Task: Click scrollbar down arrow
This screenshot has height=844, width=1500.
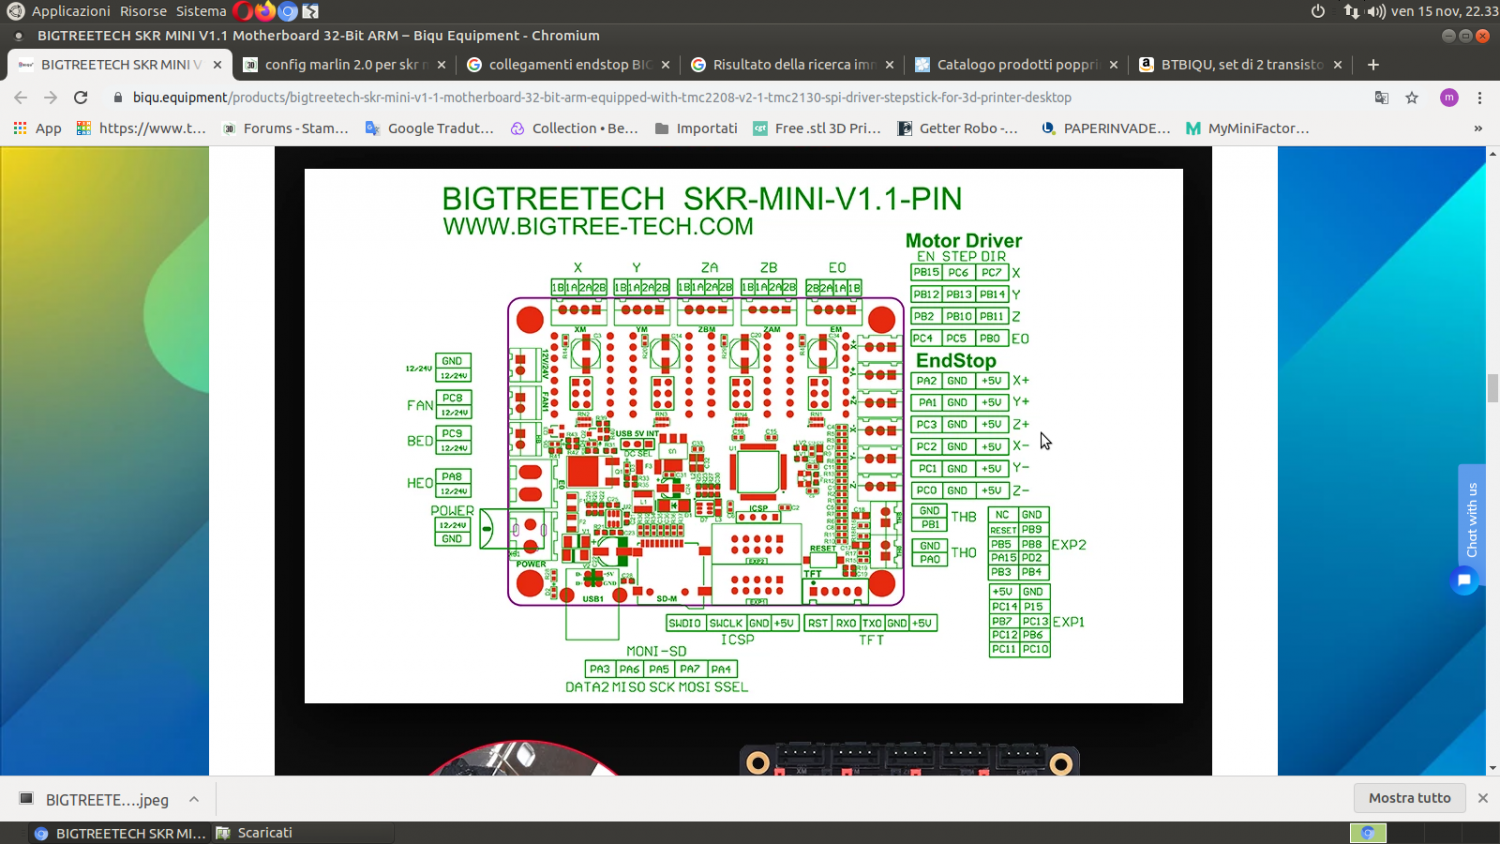Action: click(x=1493, y=768)
